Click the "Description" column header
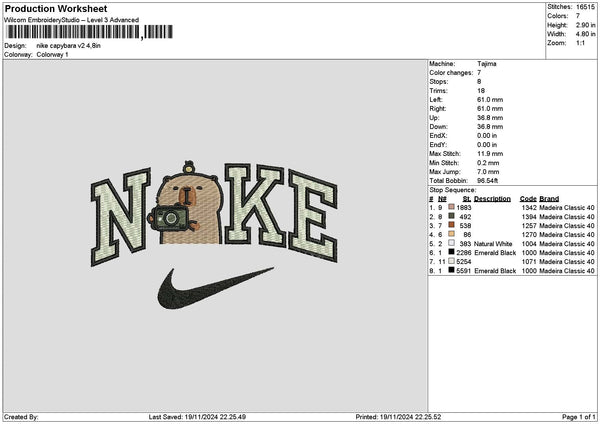Viewport: 600px width, 424px height. [x=492, y=199]
